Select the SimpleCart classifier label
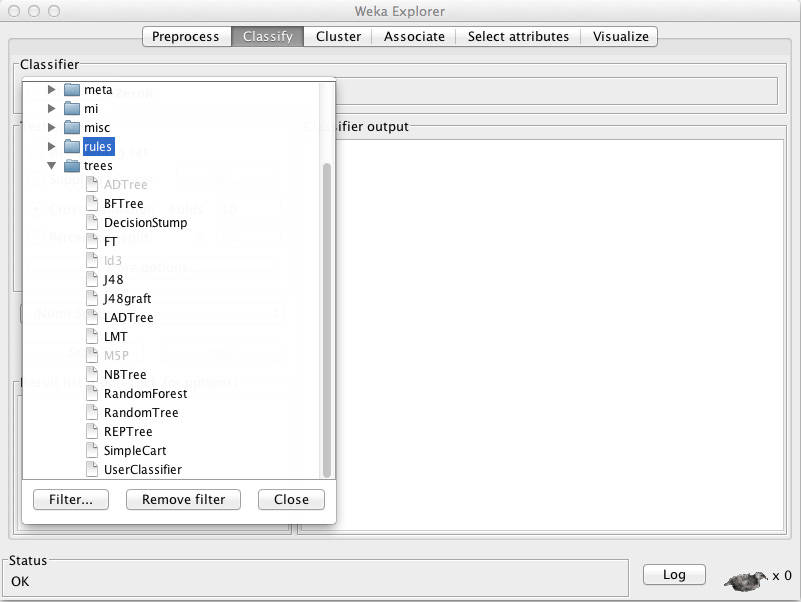 coord(135,451)
